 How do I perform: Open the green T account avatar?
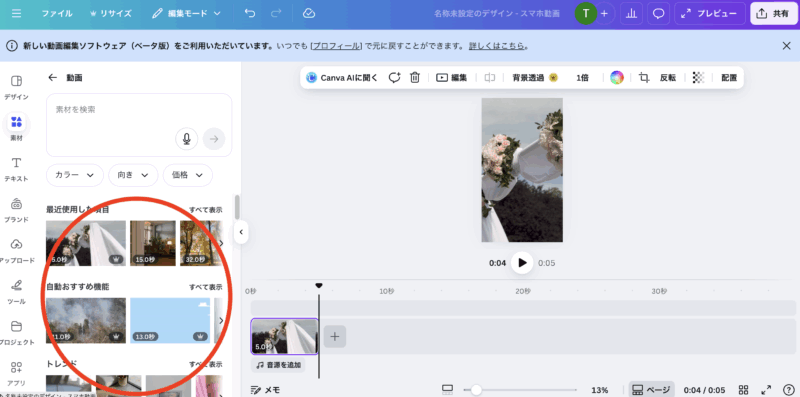[x=586, y=14]
